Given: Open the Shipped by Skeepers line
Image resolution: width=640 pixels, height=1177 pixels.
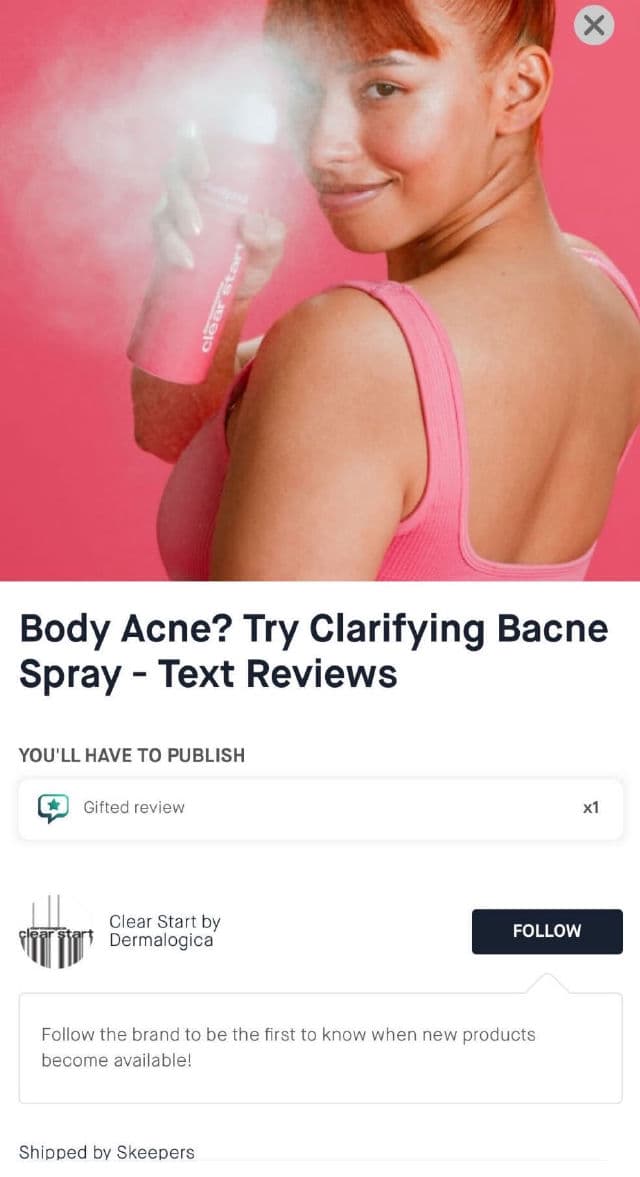Looking at the screenshot, I should [107, 1152].
